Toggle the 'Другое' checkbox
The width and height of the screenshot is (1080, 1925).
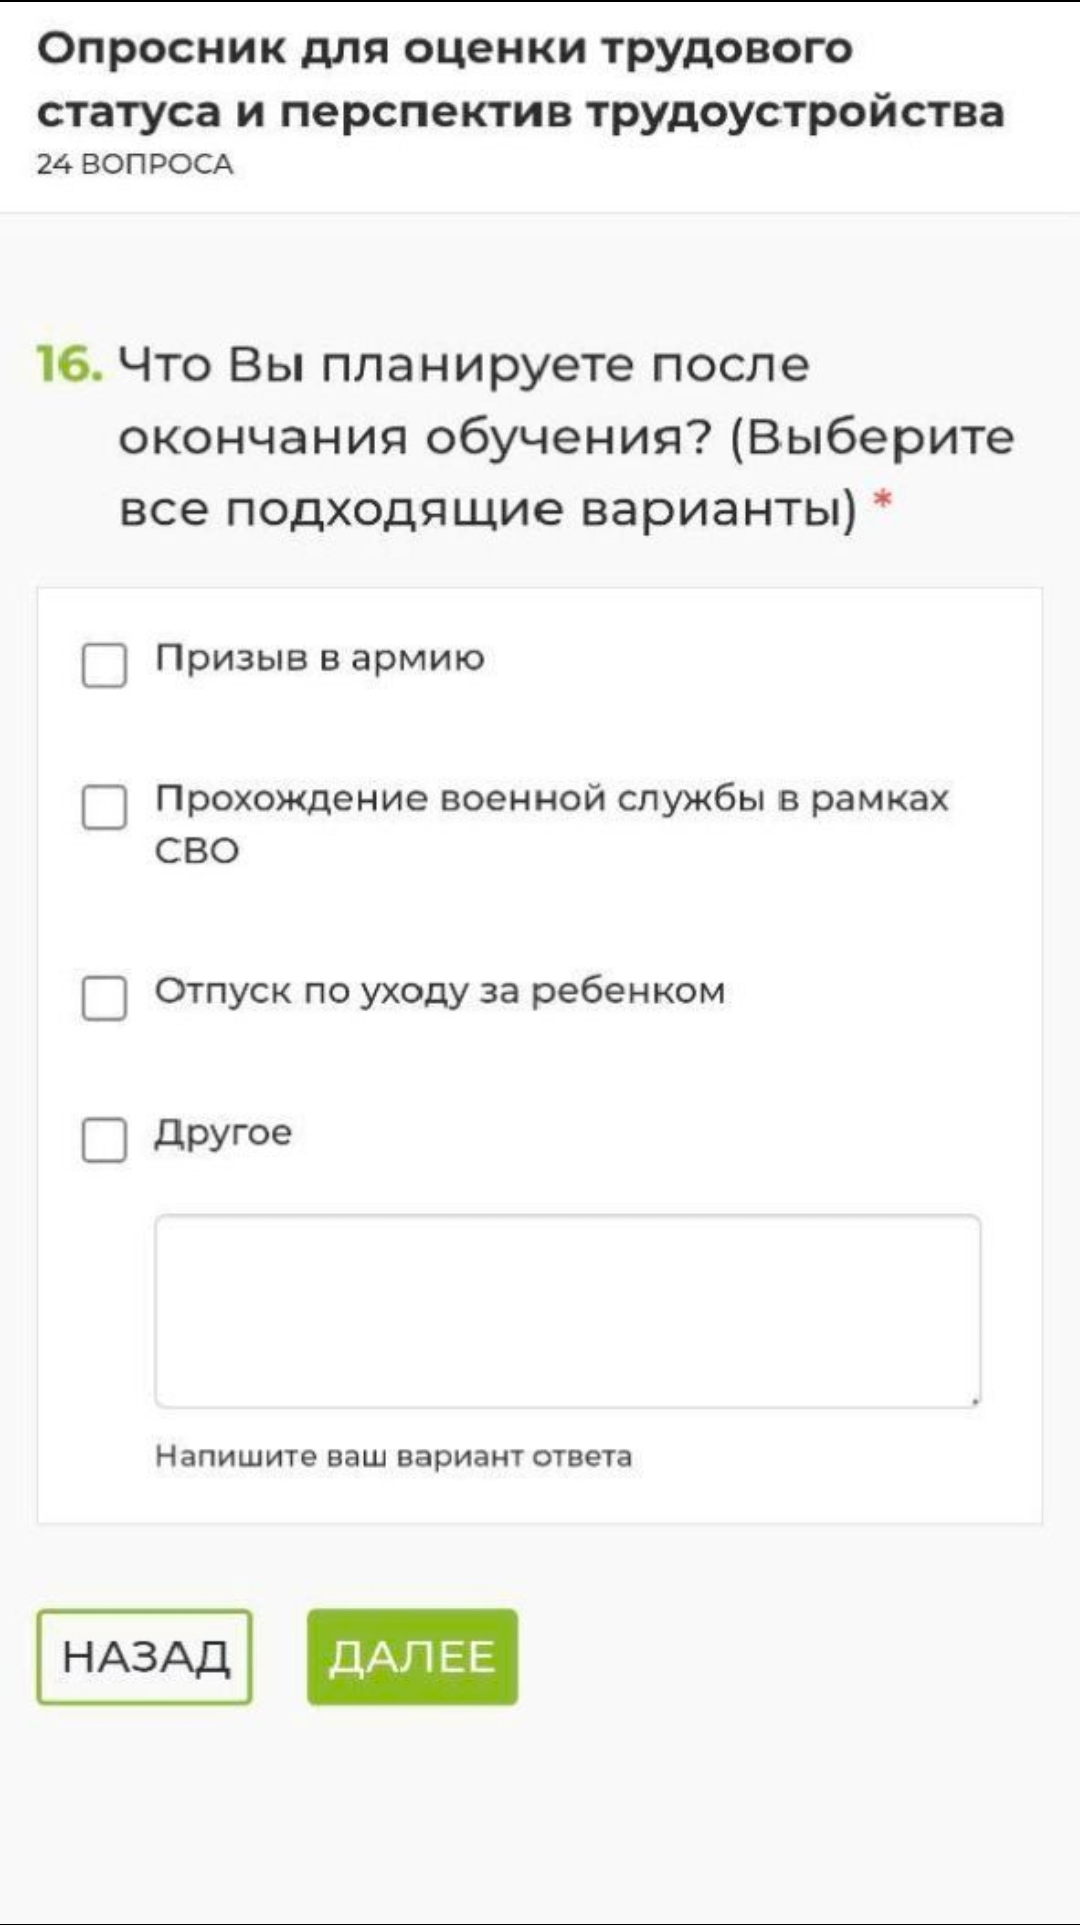point(104,1140)
